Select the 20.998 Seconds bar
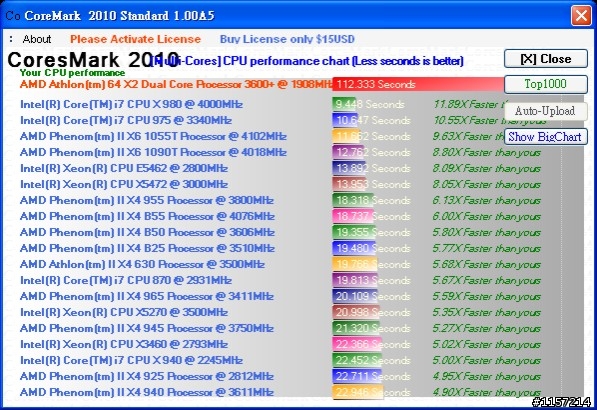597x410 pixels. pyautogui.click(x=356, y=312)
